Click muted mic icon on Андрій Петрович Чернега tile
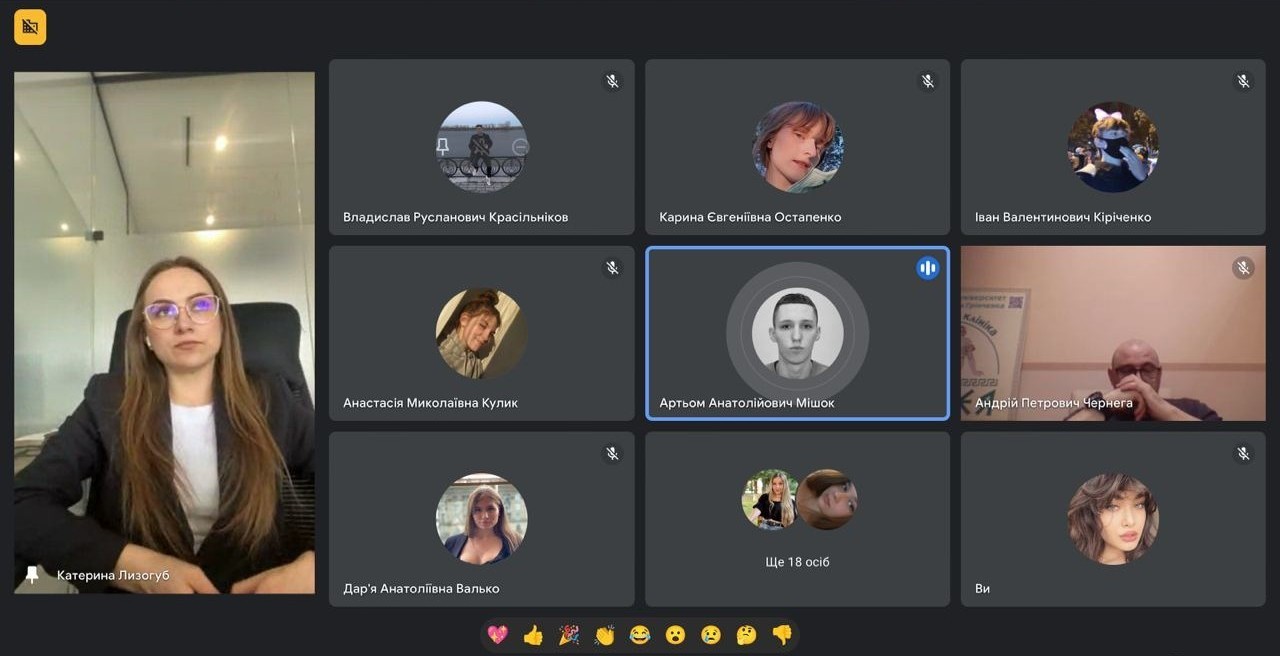Image resolution: width=1280 pixels, height=656 pixels. tap(1243, 267)
